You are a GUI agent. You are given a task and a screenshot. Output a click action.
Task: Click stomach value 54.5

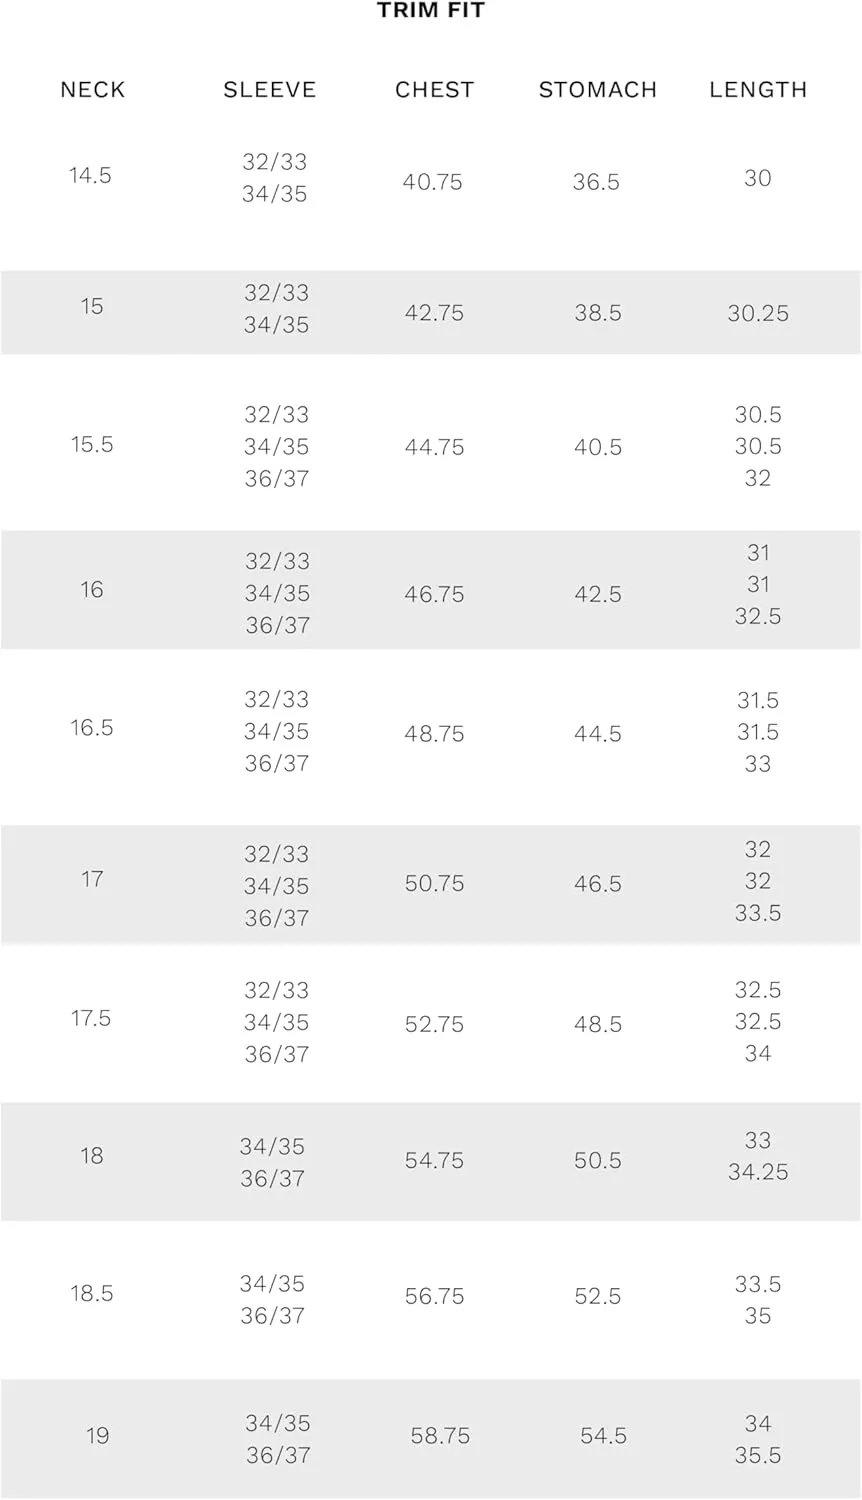[604, 1436]
